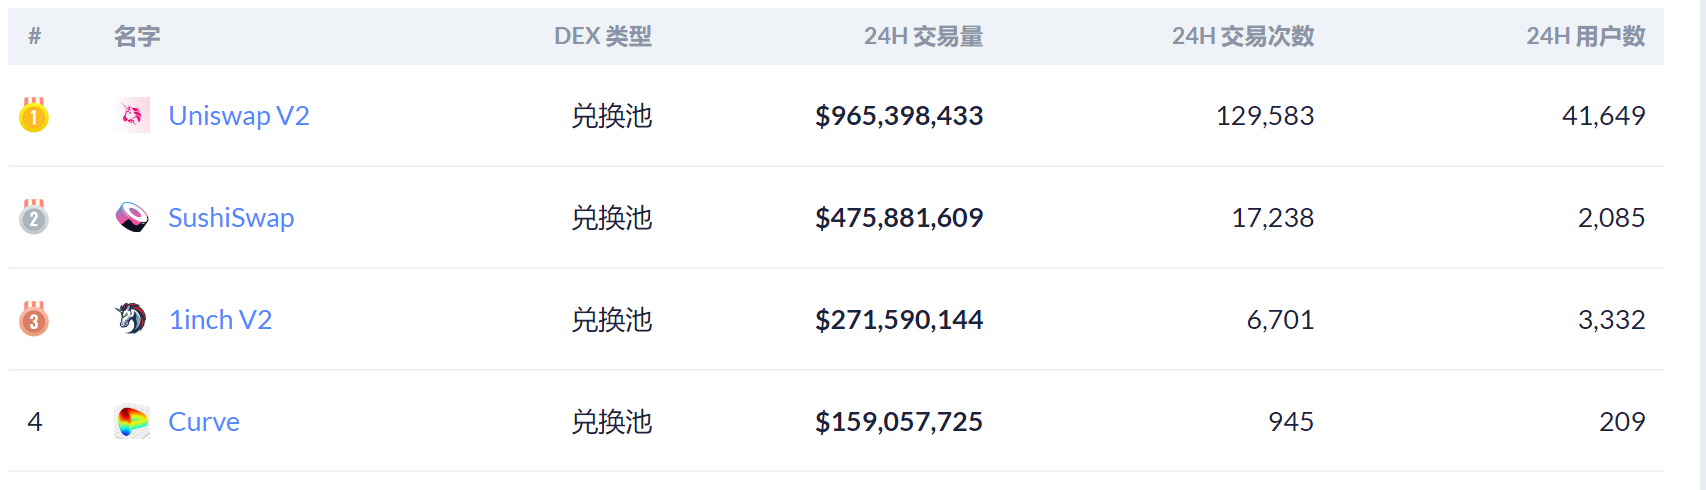
Task: Click the bronze rank 3 medal icon
Action: coord(34,320)
